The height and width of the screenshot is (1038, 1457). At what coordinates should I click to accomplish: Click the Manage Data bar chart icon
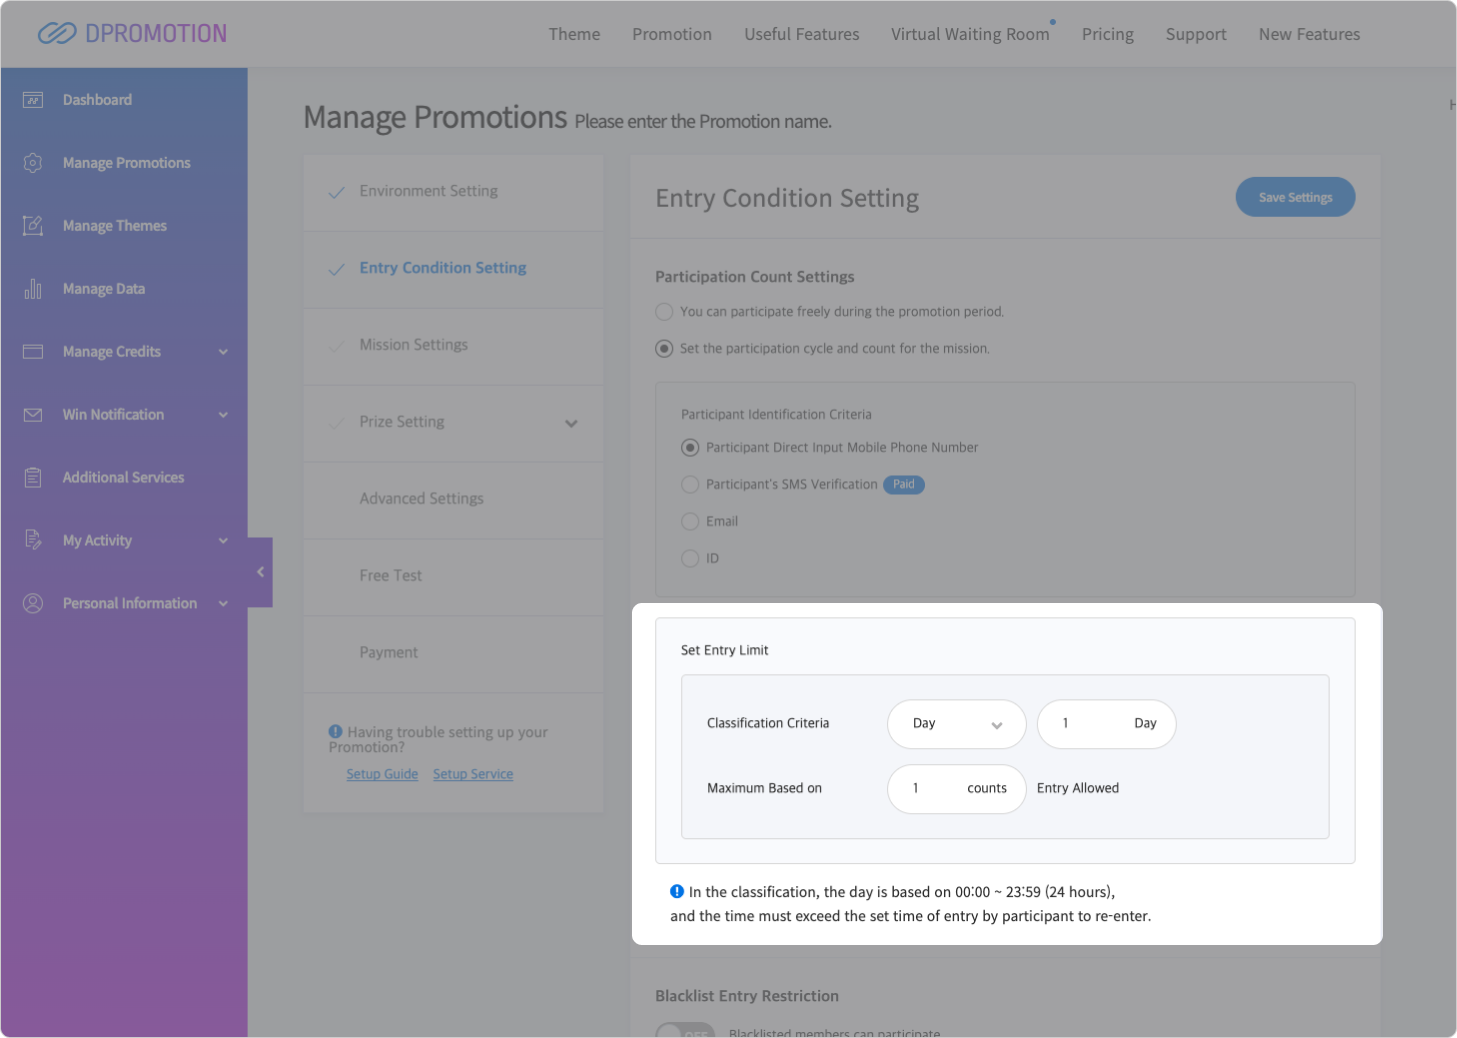coord(33,289)
